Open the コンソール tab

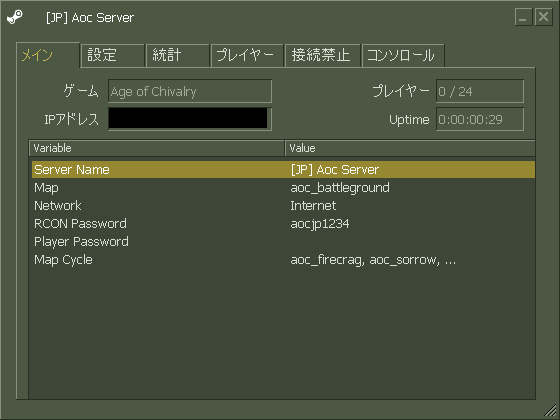pos(403,55)
